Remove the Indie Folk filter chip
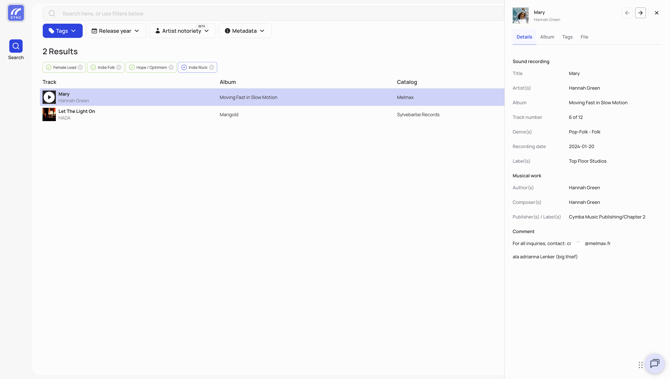Viewport: 670px width, 379px height. (119, 68)
